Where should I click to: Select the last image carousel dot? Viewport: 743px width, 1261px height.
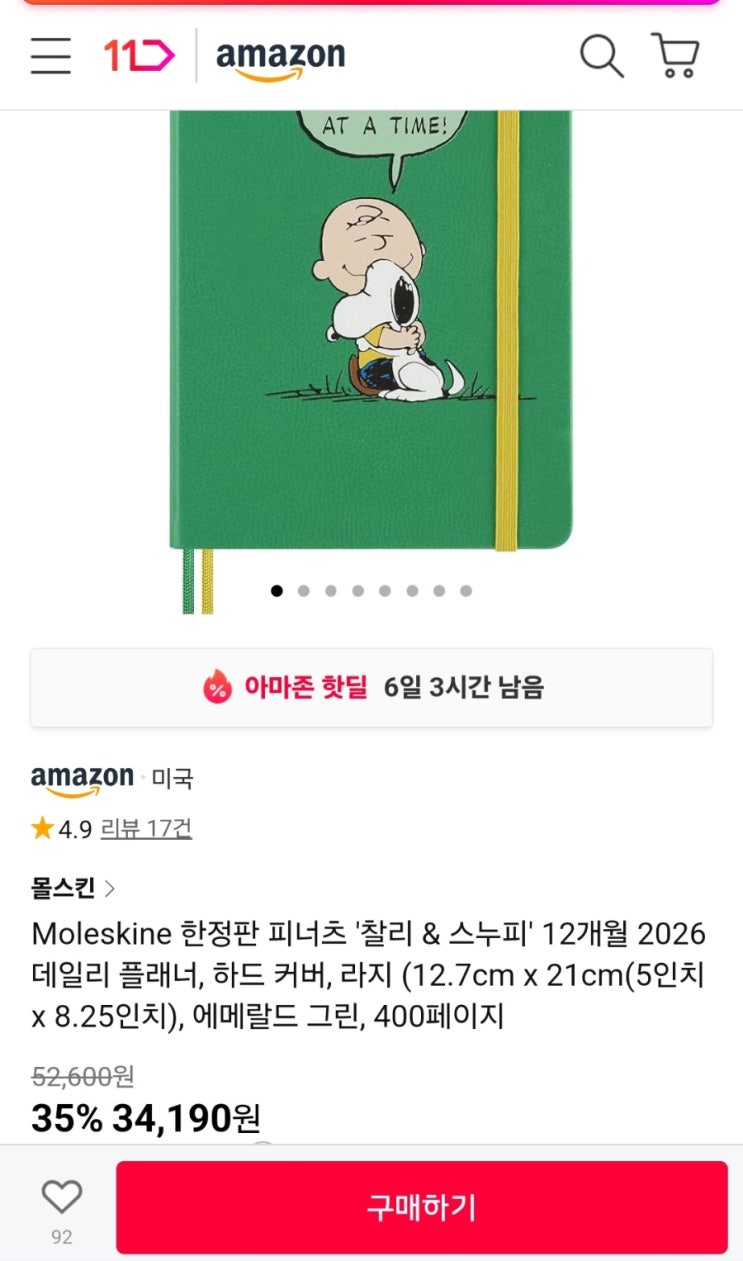(466, 591)
